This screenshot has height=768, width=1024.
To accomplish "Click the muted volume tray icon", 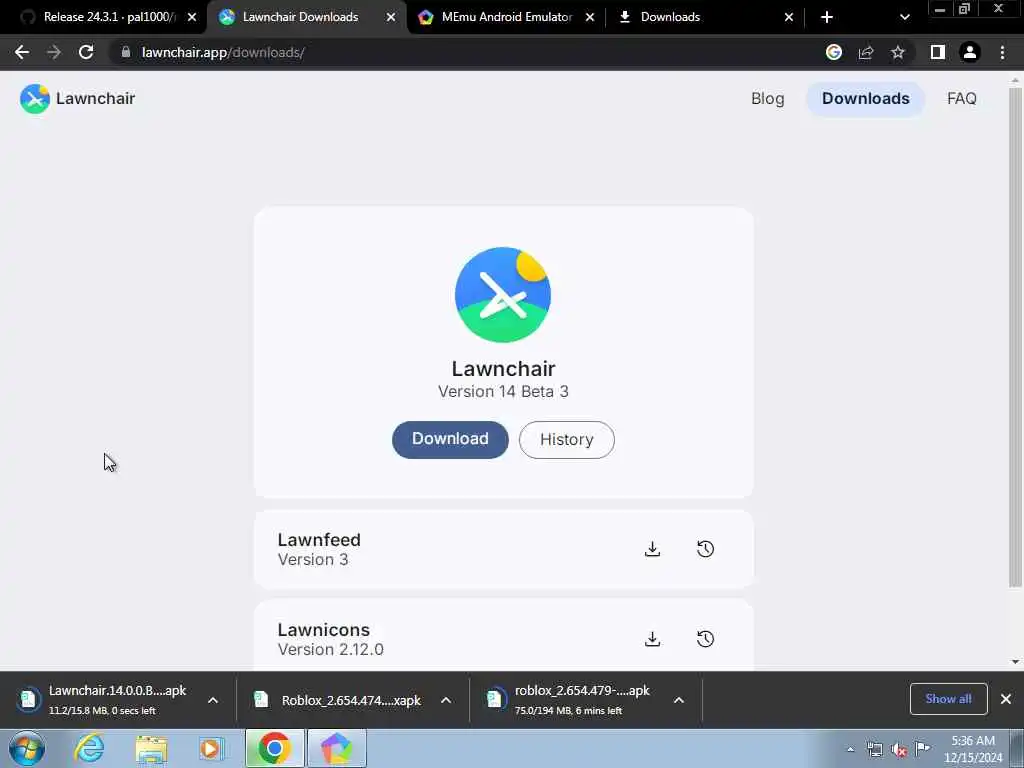I will [x=899, y=750].
